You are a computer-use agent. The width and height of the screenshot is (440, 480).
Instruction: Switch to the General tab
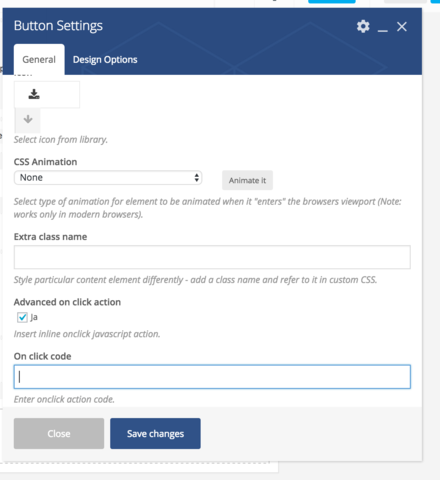click(x=39, y=60)
